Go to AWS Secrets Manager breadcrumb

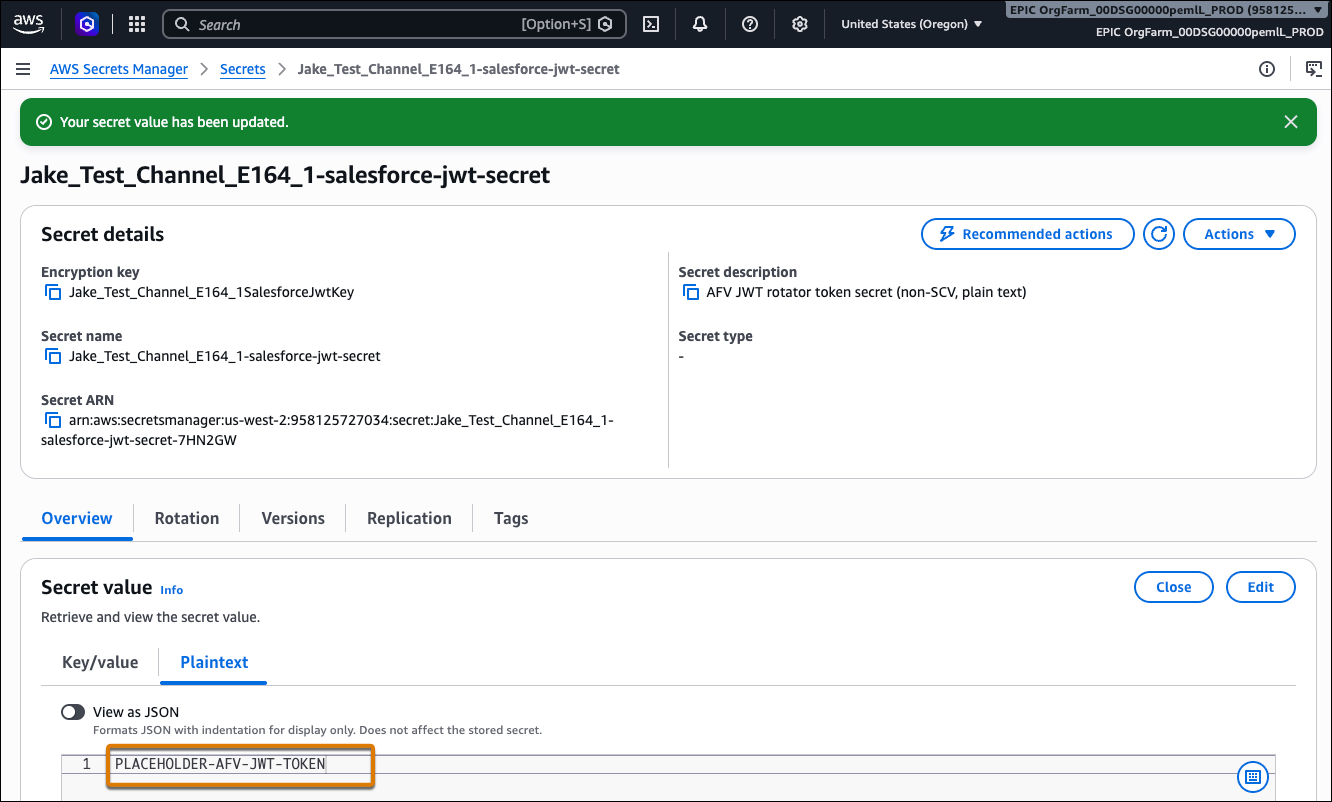point(119,69)
